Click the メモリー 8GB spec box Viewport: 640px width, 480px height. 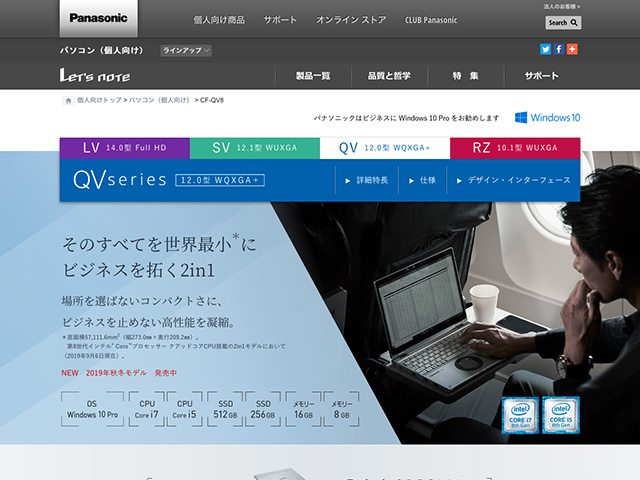[342, 409]
